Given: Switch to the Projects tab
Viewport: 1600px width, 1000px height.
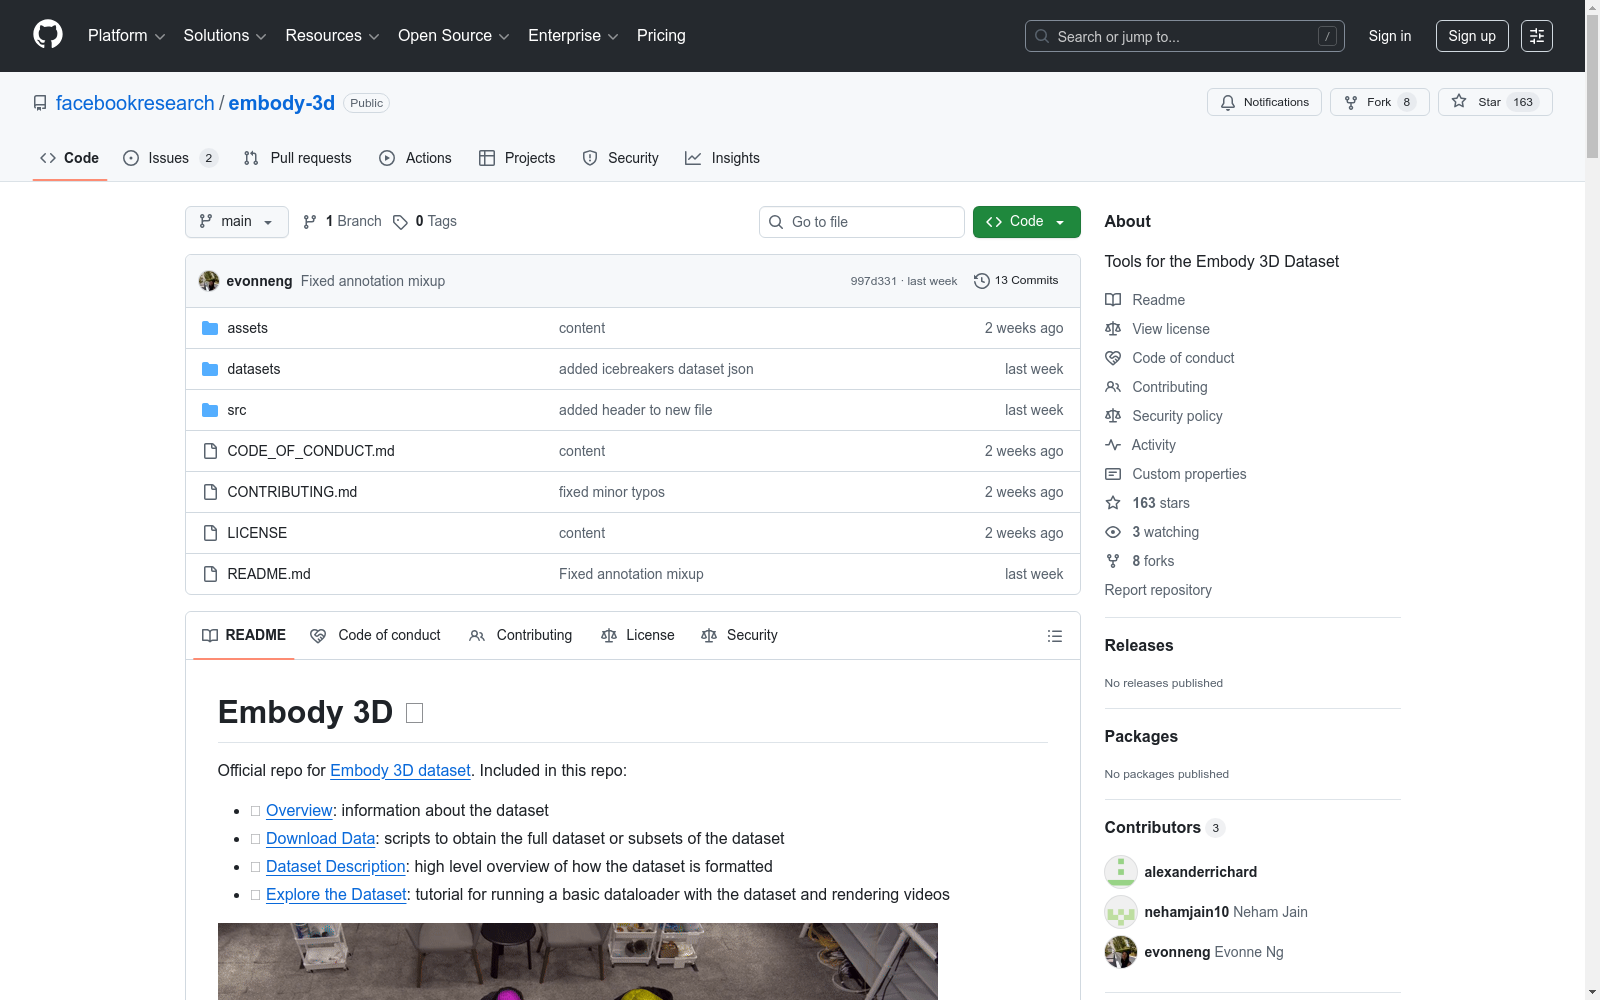Looking at the screenshot, I should (x=517, y=158).
